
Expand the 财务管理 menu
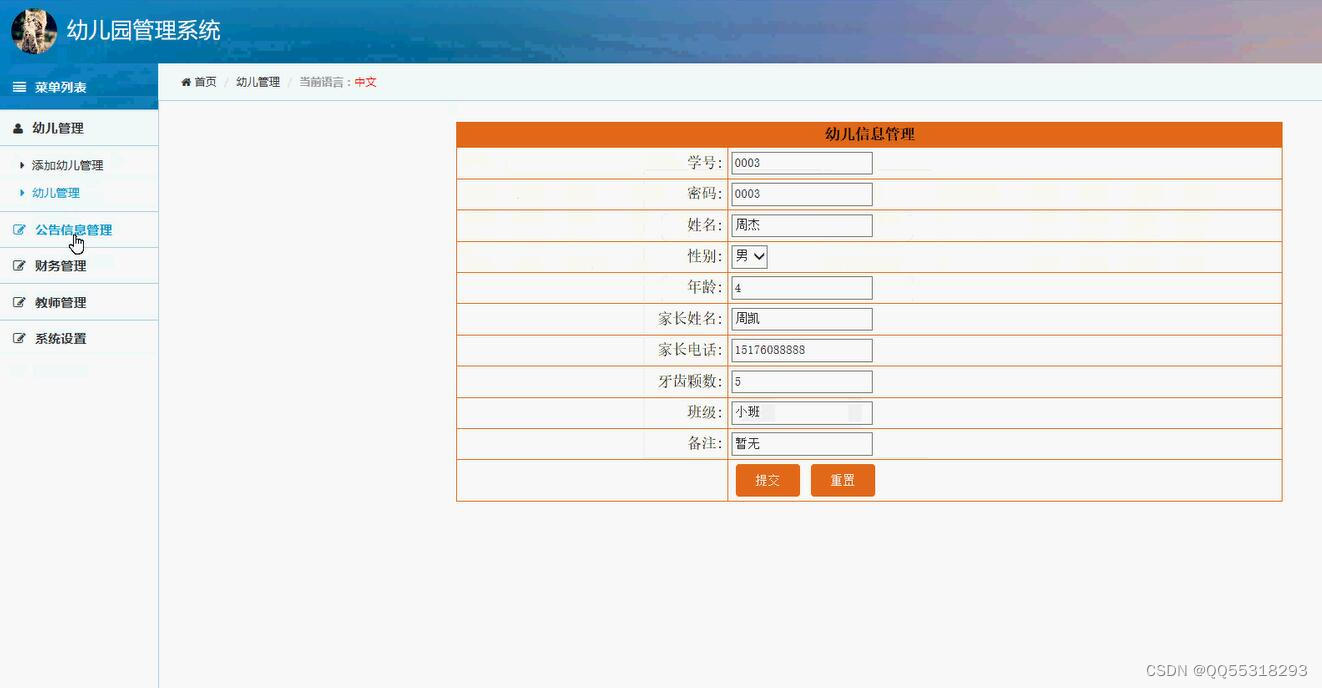(79, 266)
